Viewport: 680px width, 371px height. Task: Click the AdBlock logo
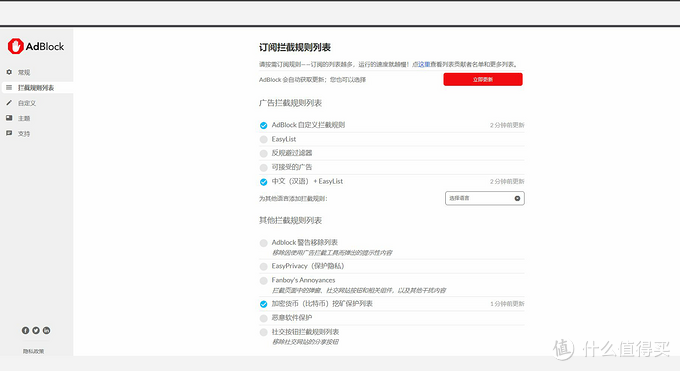click(x=36, y=46)
